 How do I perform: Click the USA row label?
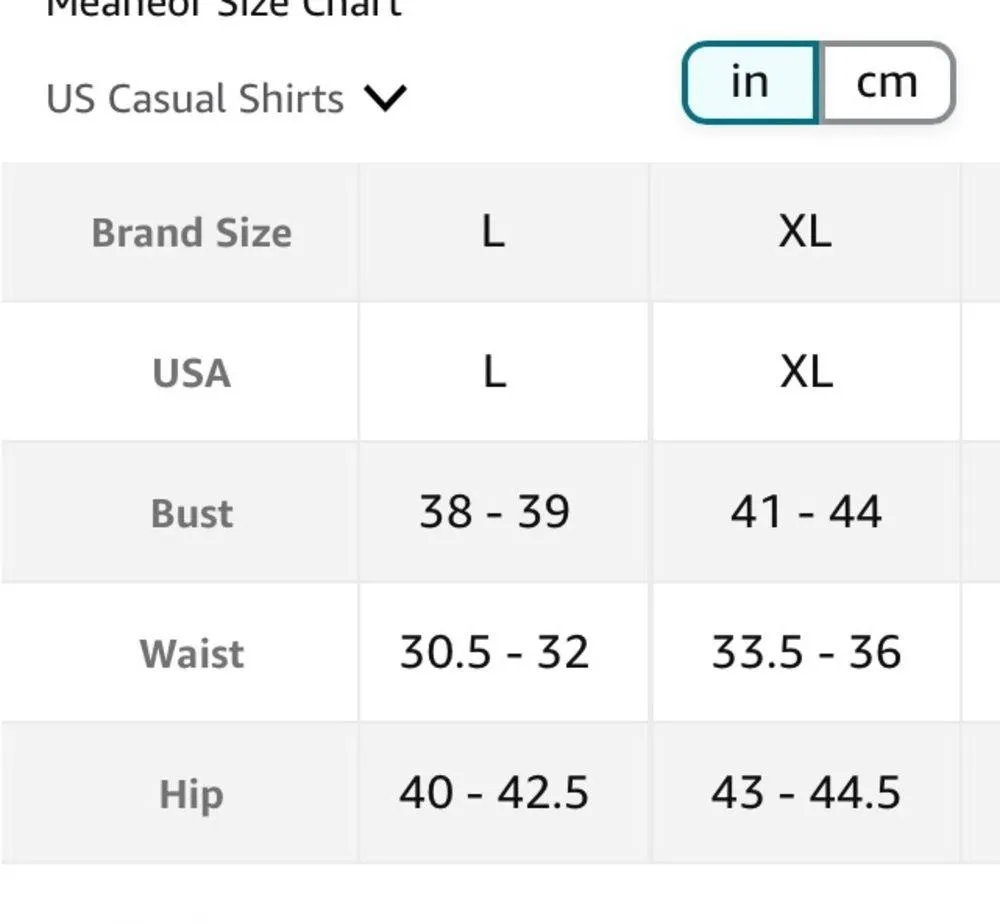[190, 372]
